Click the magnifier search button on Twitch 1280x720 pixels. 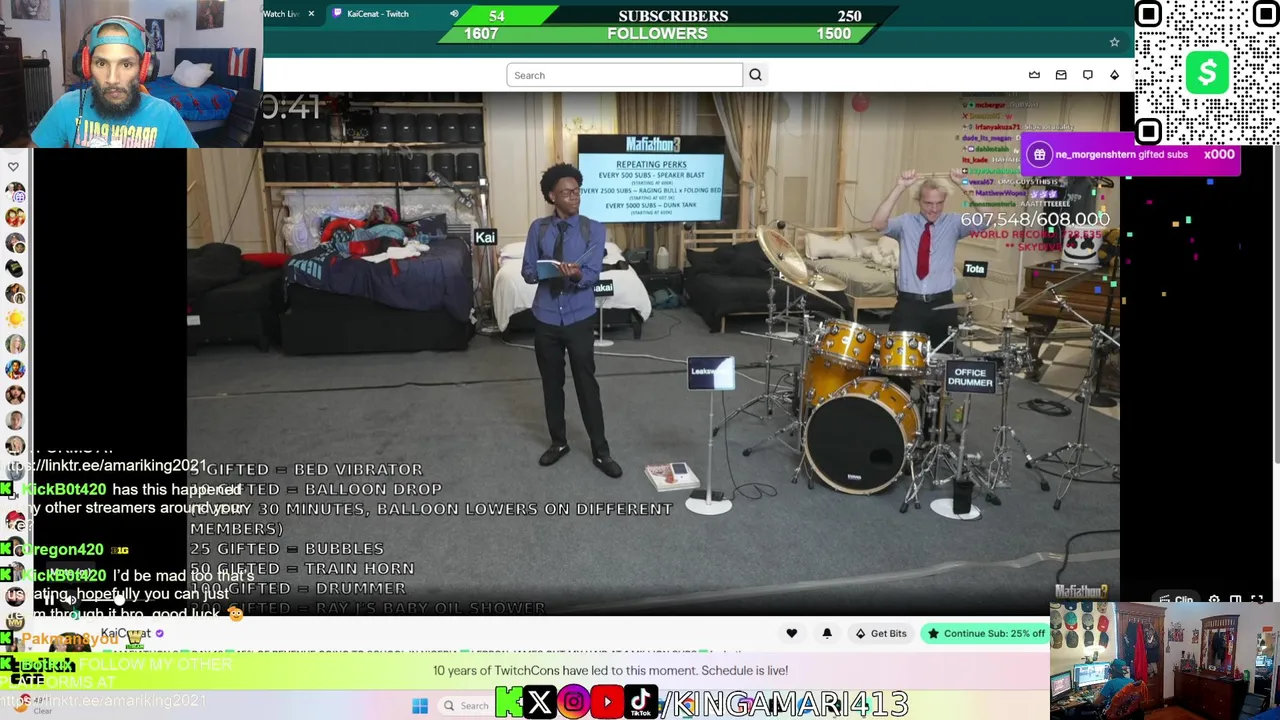pyautogui.click(x=755, y=75)
